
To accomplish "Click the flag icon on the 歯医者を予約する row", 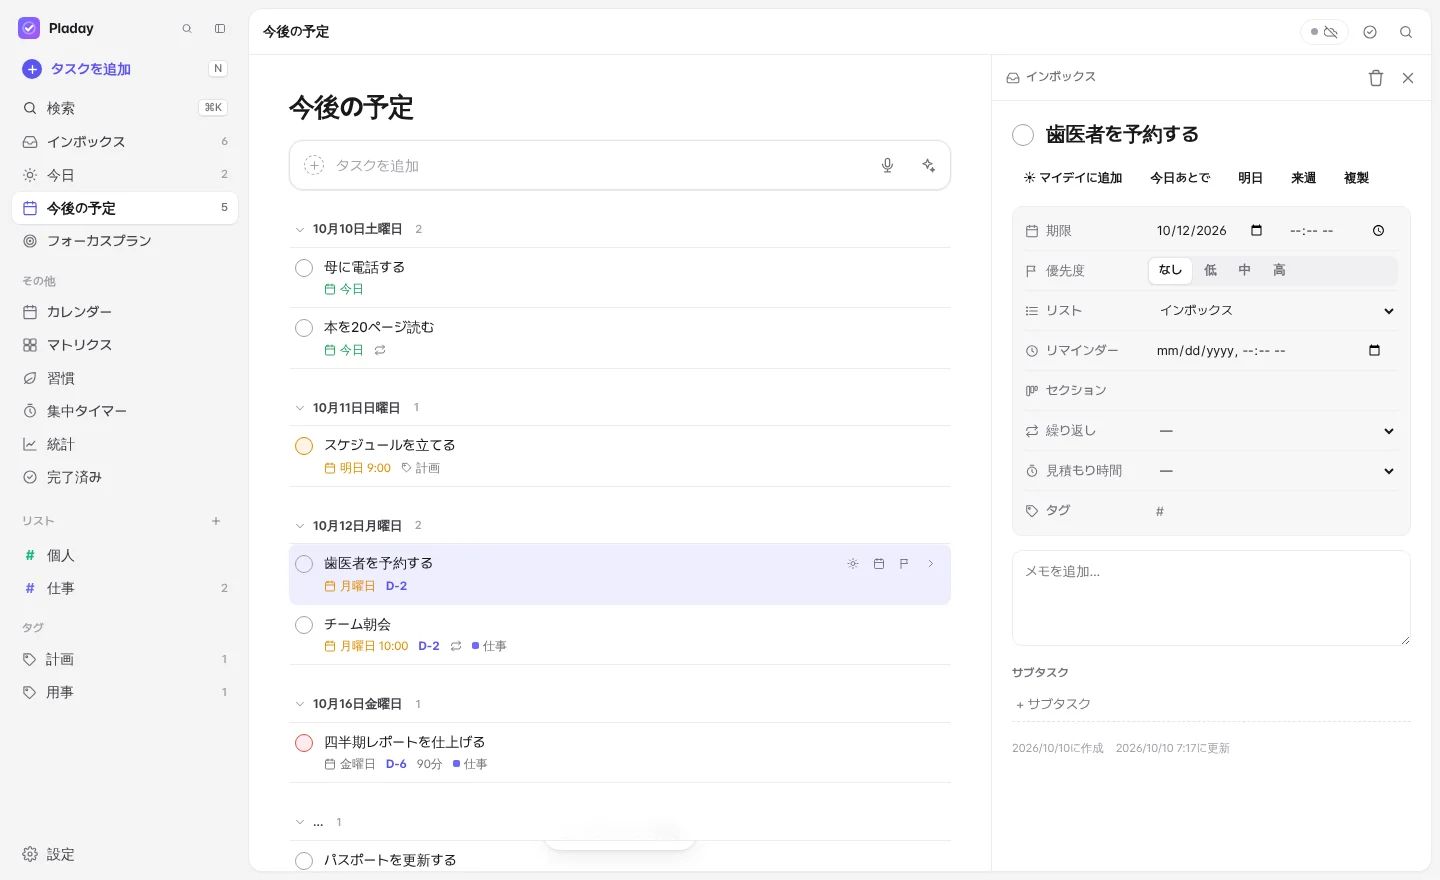I will [904, 564].
